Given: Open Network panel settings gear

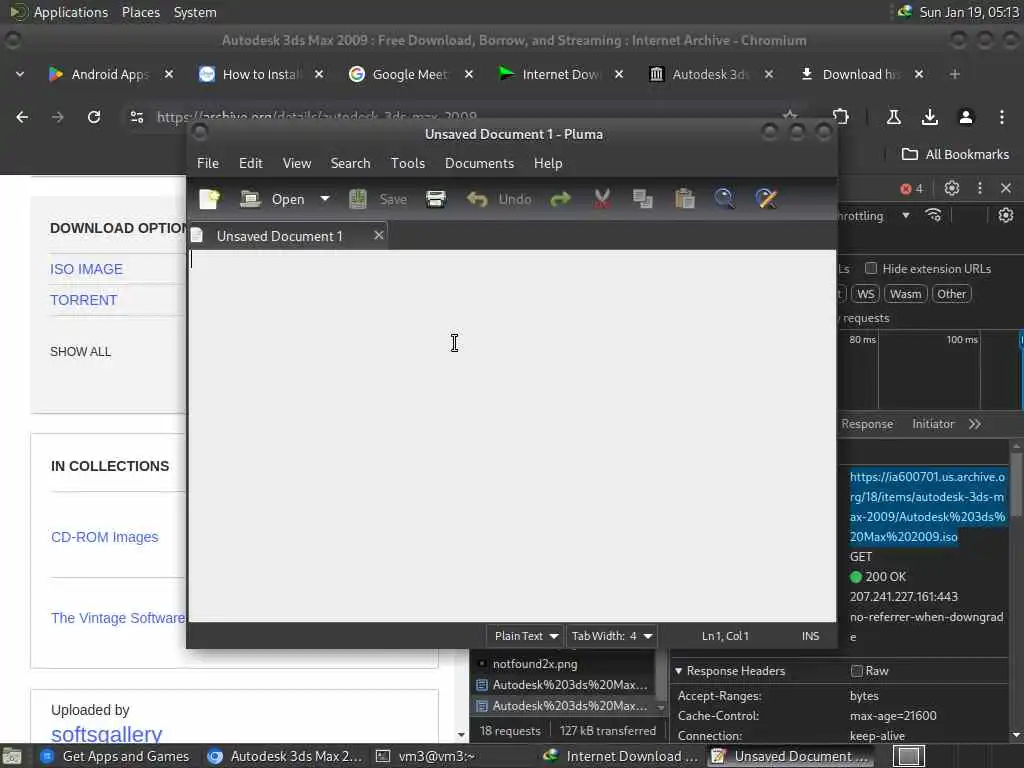Looking at the screenshot, I should [x=1006, y=216].
